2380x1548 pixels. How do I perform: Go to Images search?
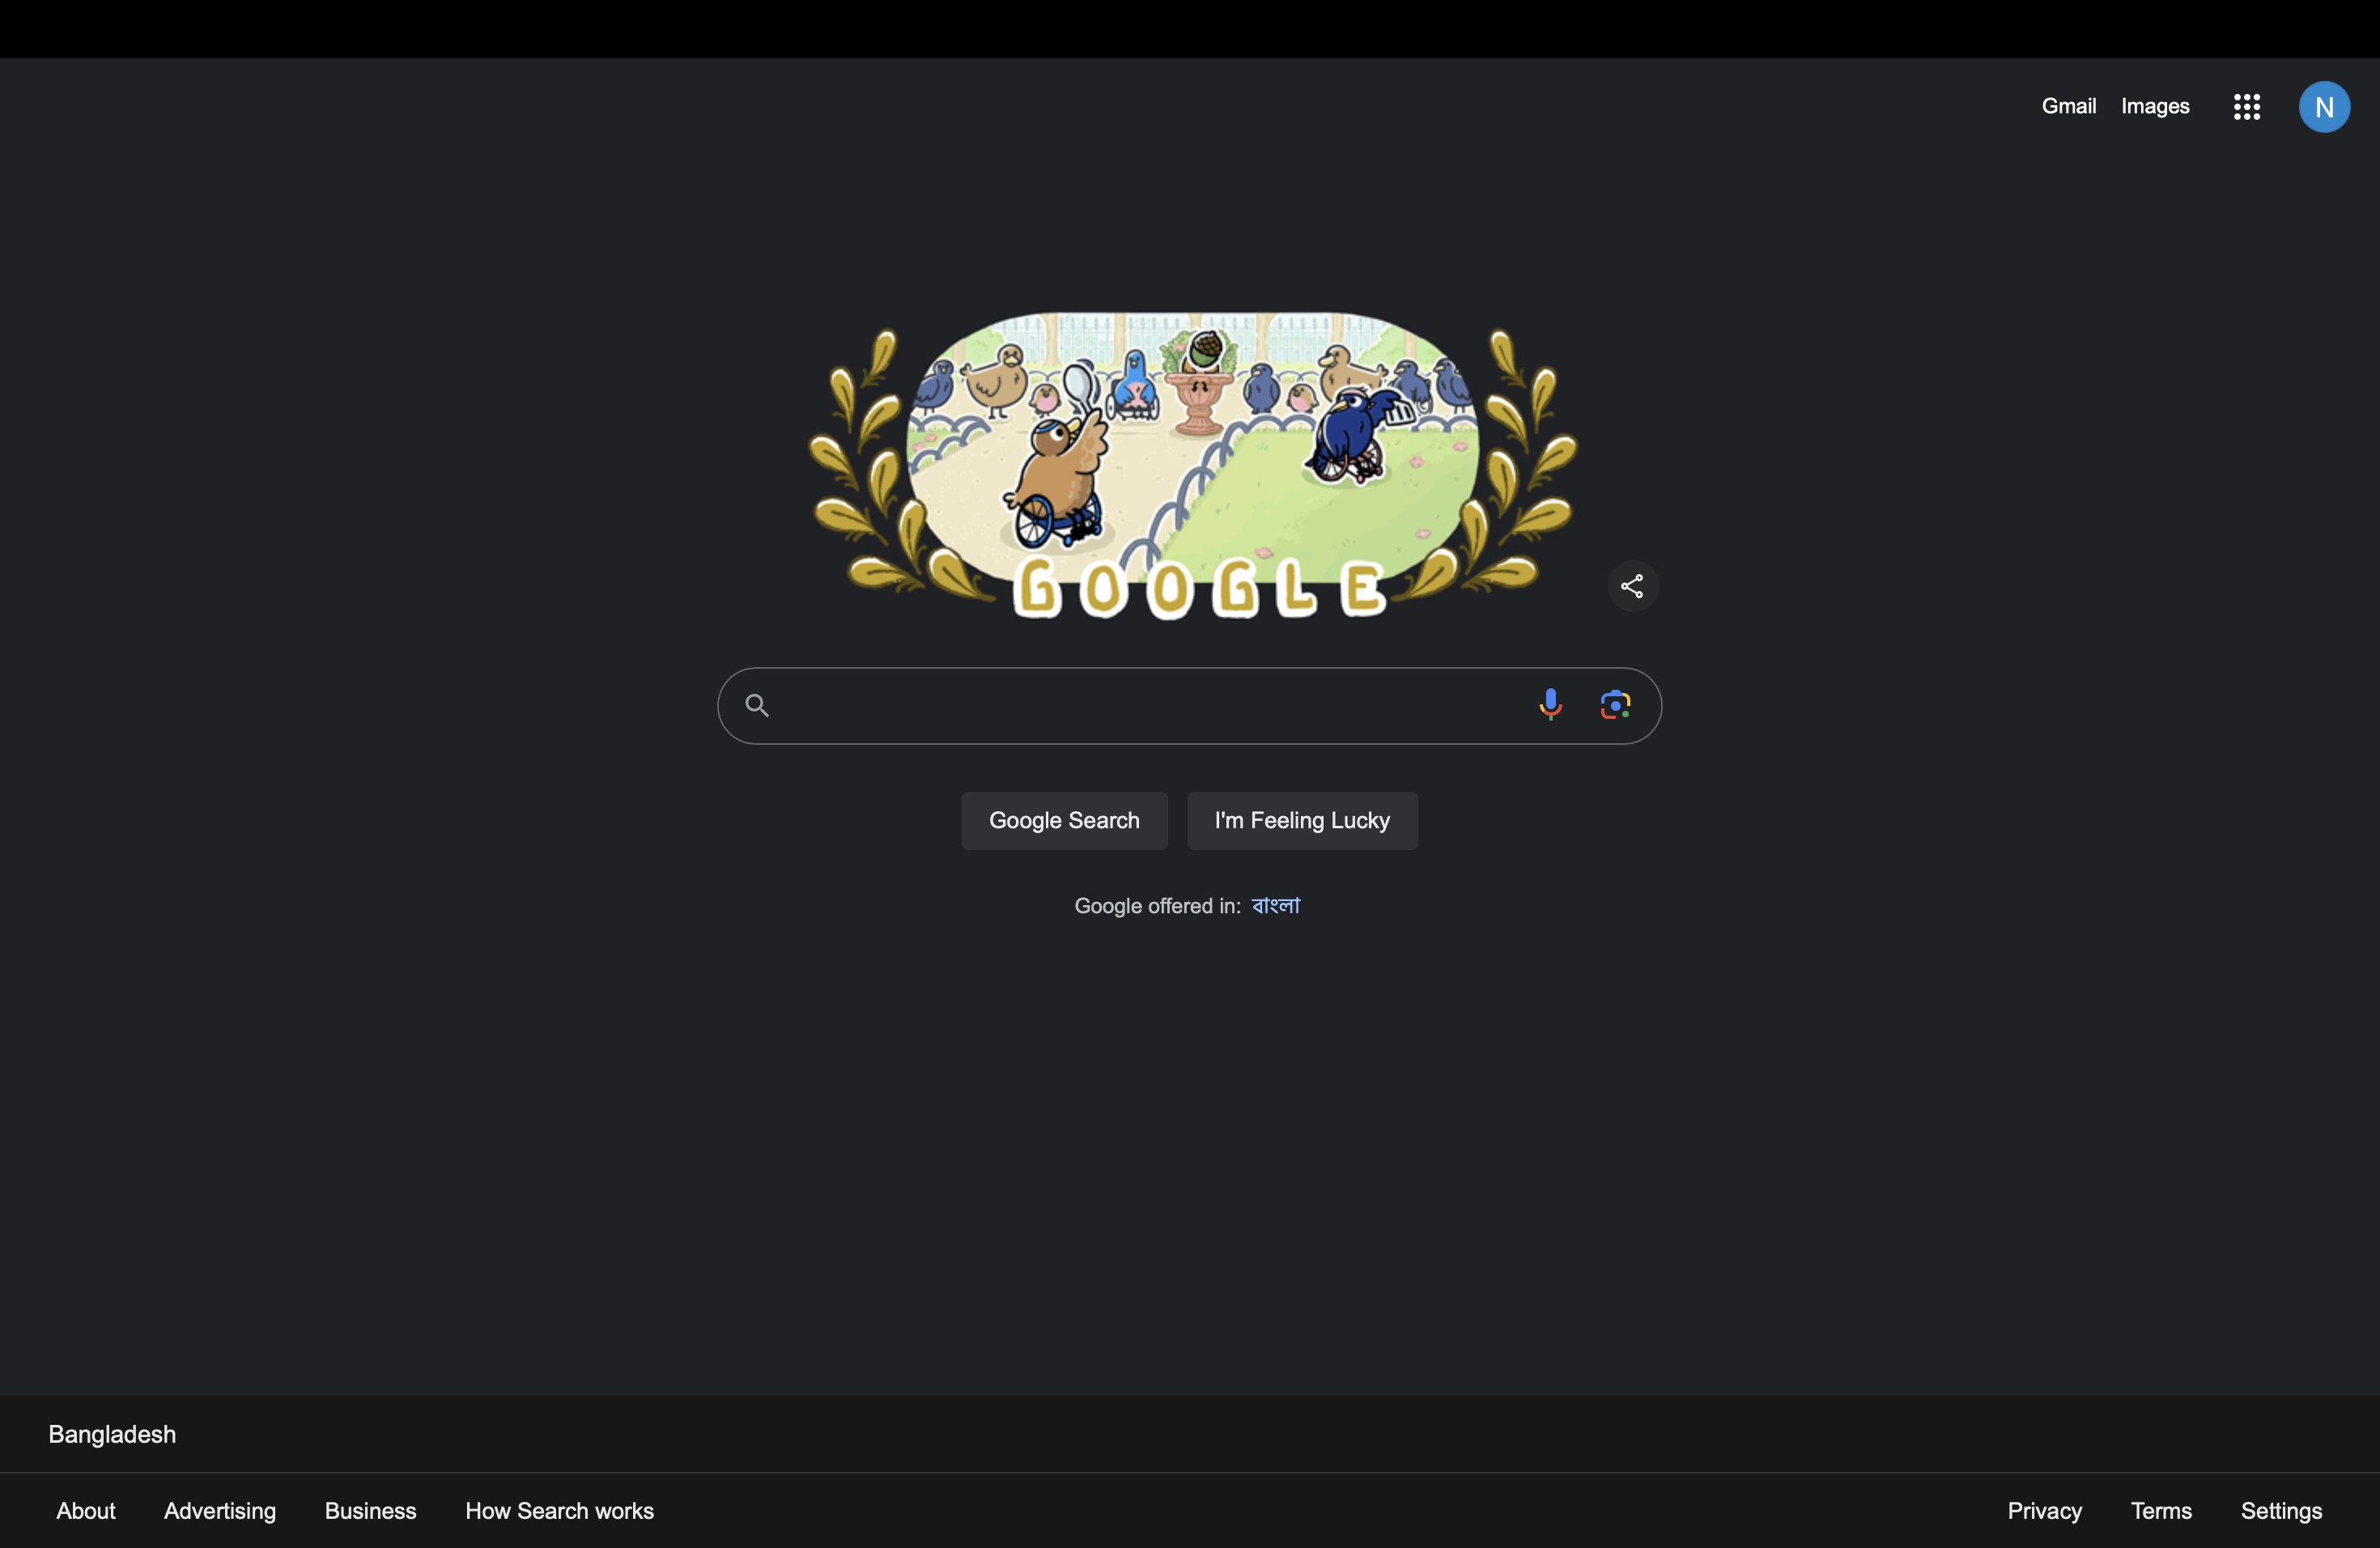coord(2155,106)
